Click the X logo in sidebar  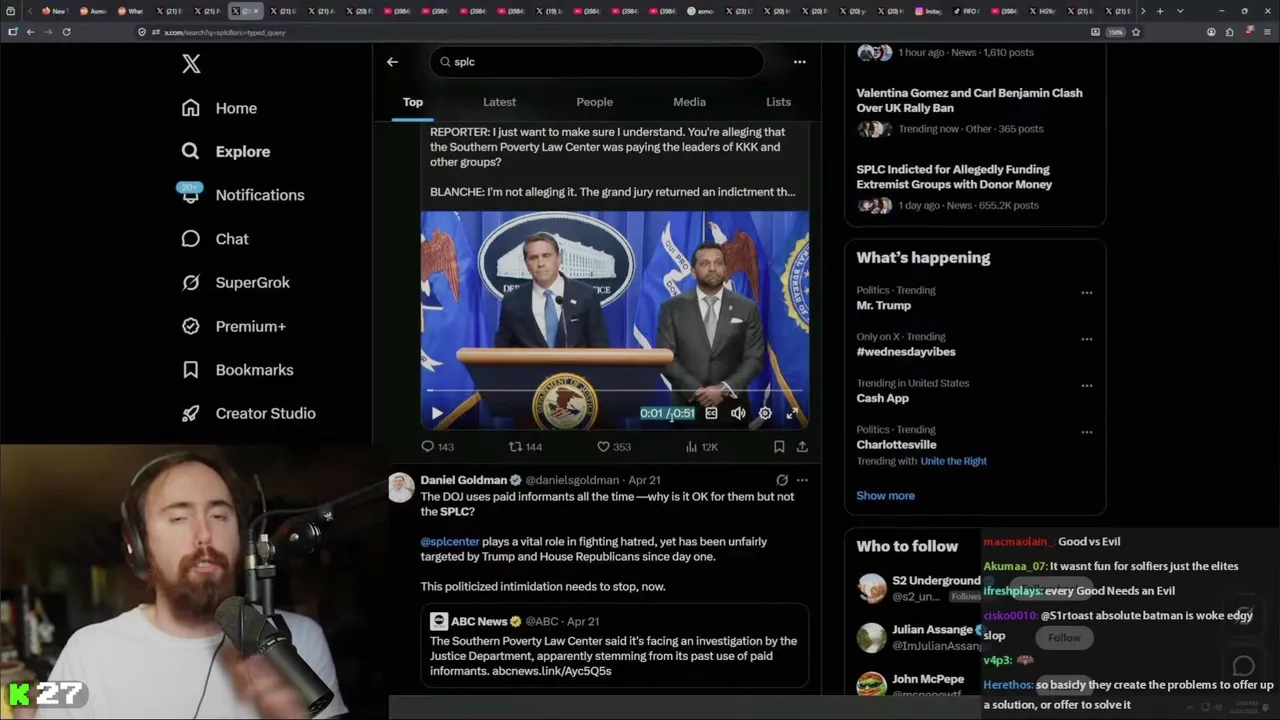click(x=191, y=64)
